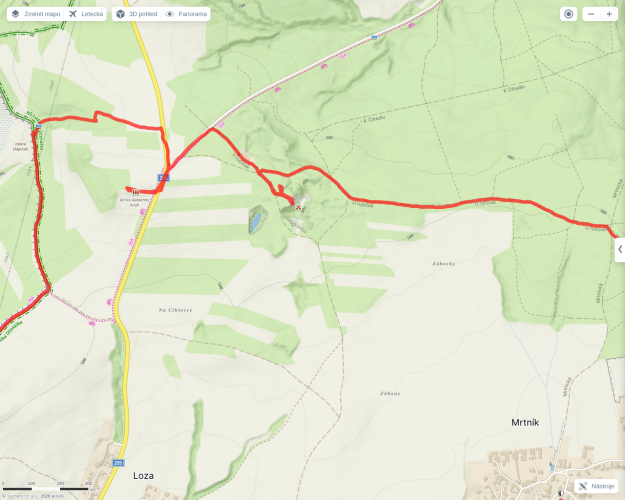This screenshot has width=625, height=500.
Task: Turn on Panorama street view
Action: point(186,14)
